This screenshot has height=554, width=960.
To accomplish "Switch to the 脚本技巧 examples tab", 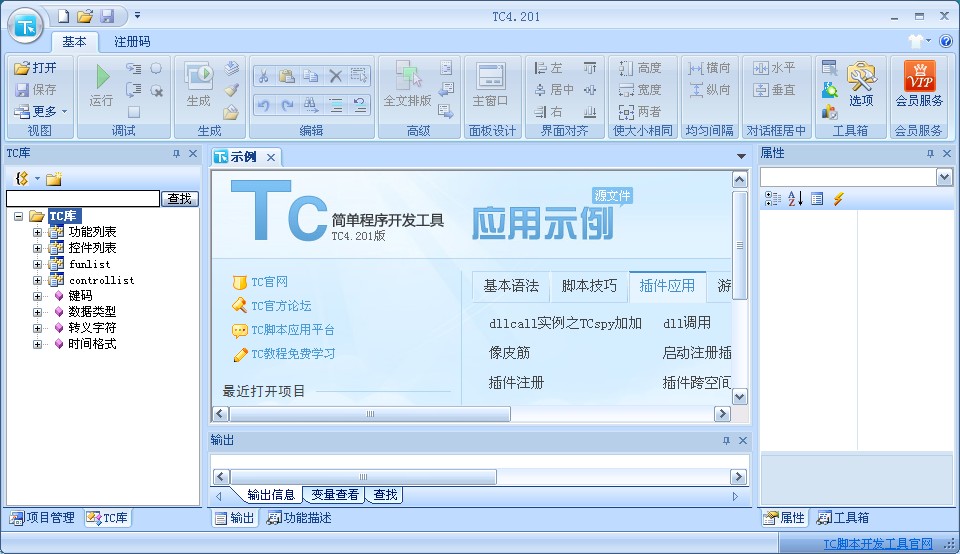I will (x=589, y=286).
